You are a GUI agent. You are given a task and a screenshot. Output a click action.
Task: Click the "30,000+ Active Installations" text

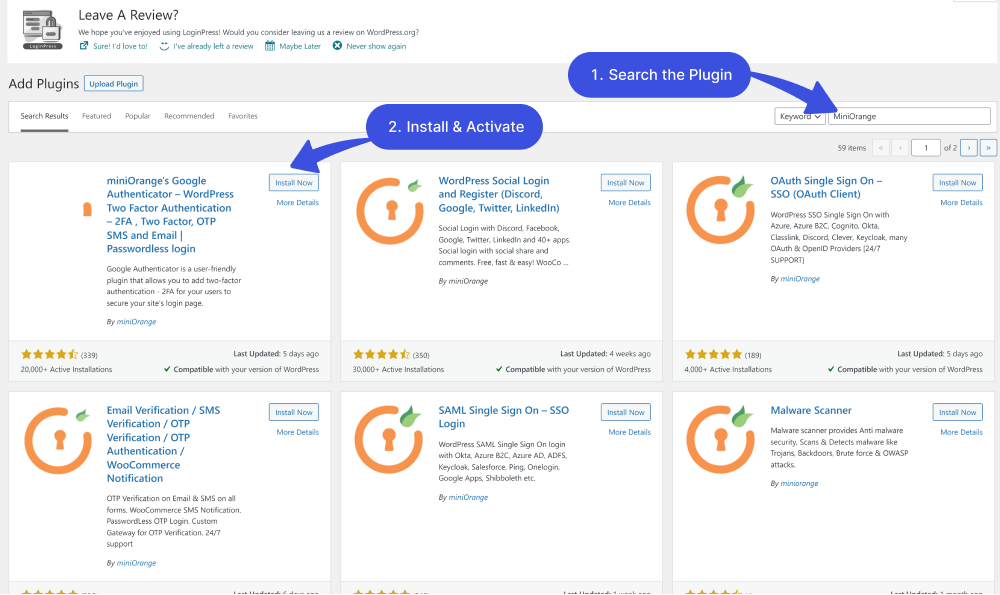(x=399, y=369)
